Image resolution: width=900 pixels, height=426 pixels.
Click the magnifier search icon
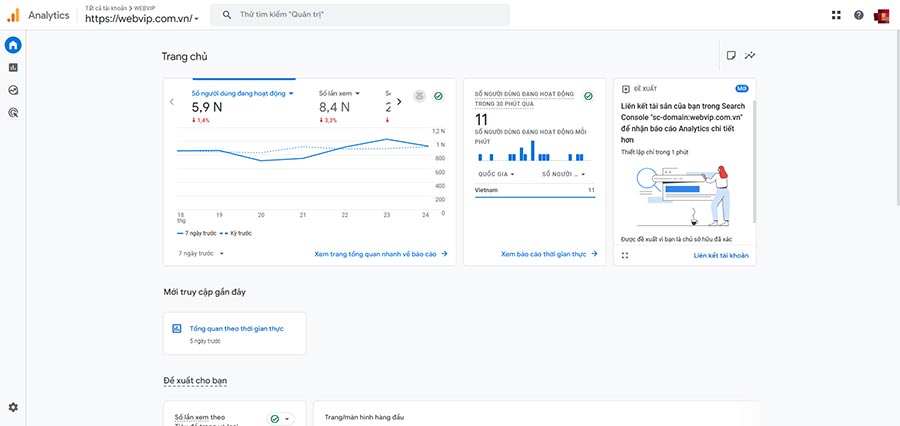click(x=227, y=15)
